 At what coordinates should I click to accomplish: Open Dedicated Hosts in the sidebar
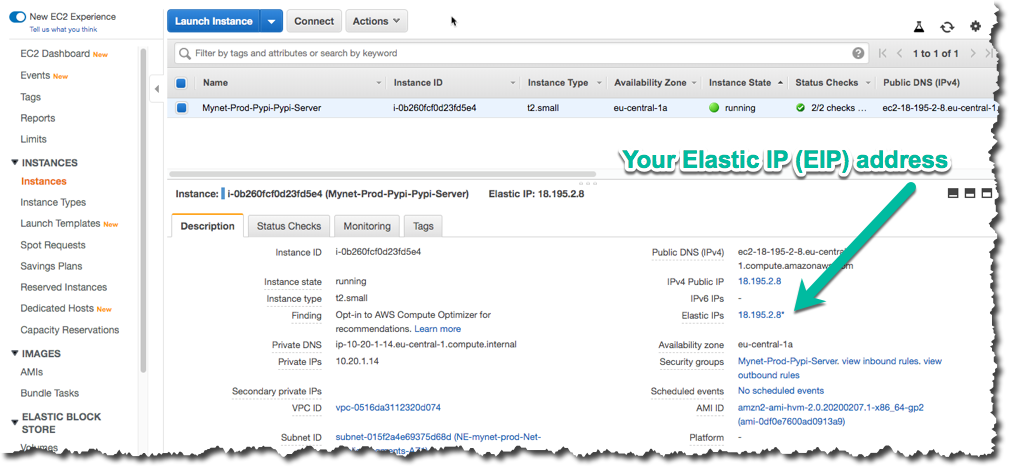point(57,309)
